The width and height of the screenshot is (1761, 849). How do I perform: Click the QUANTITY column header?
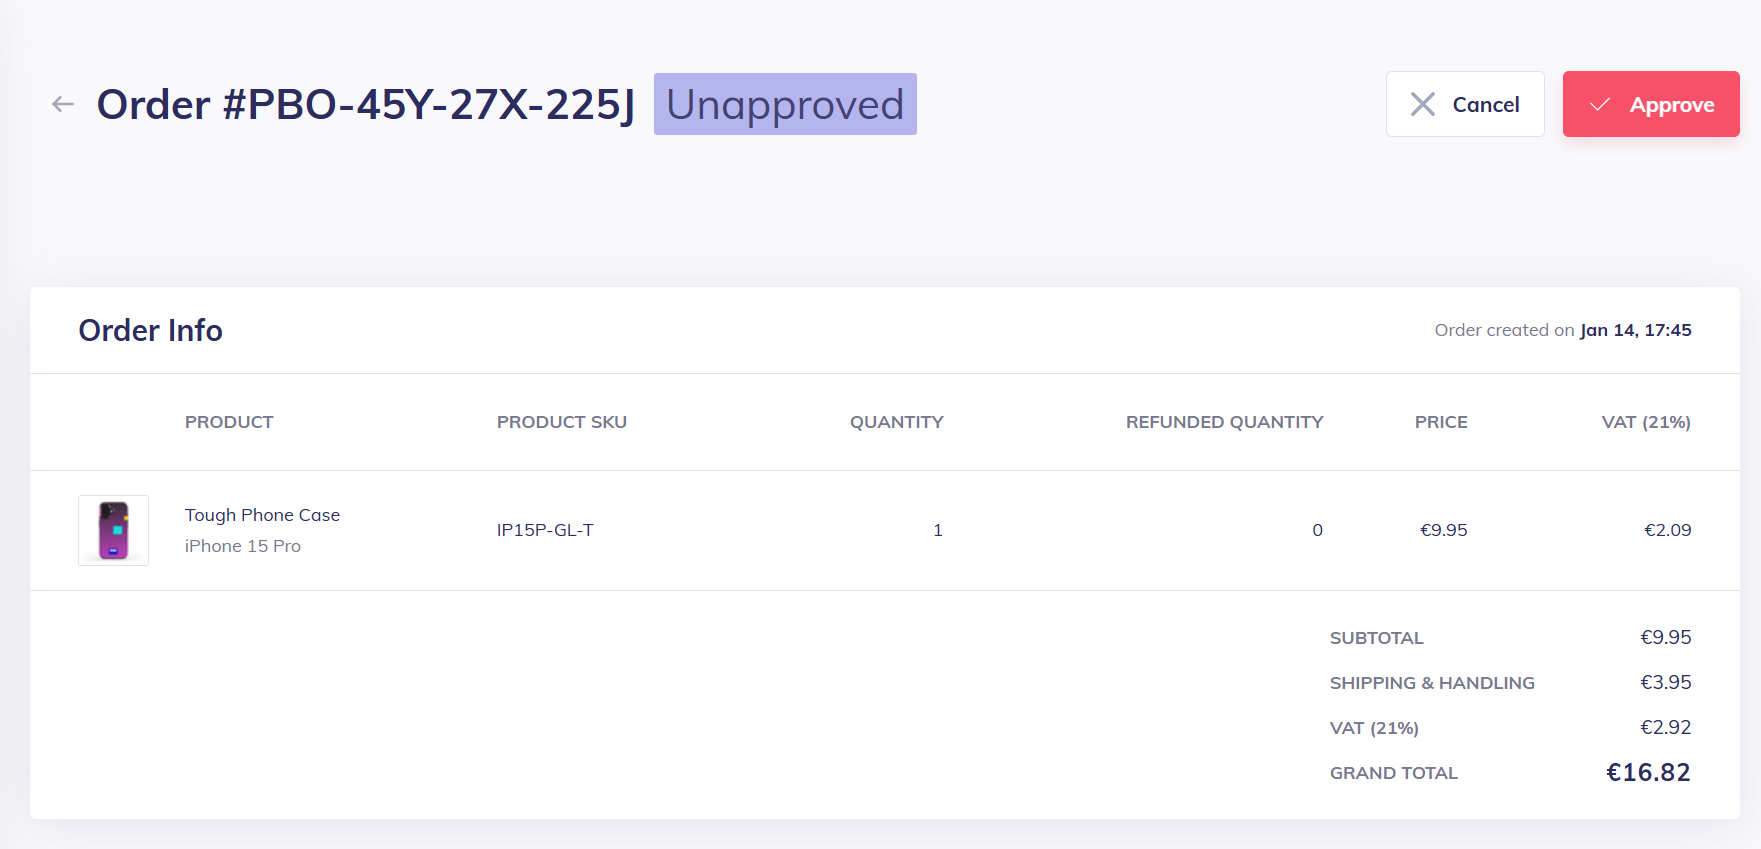click(896, 422)
